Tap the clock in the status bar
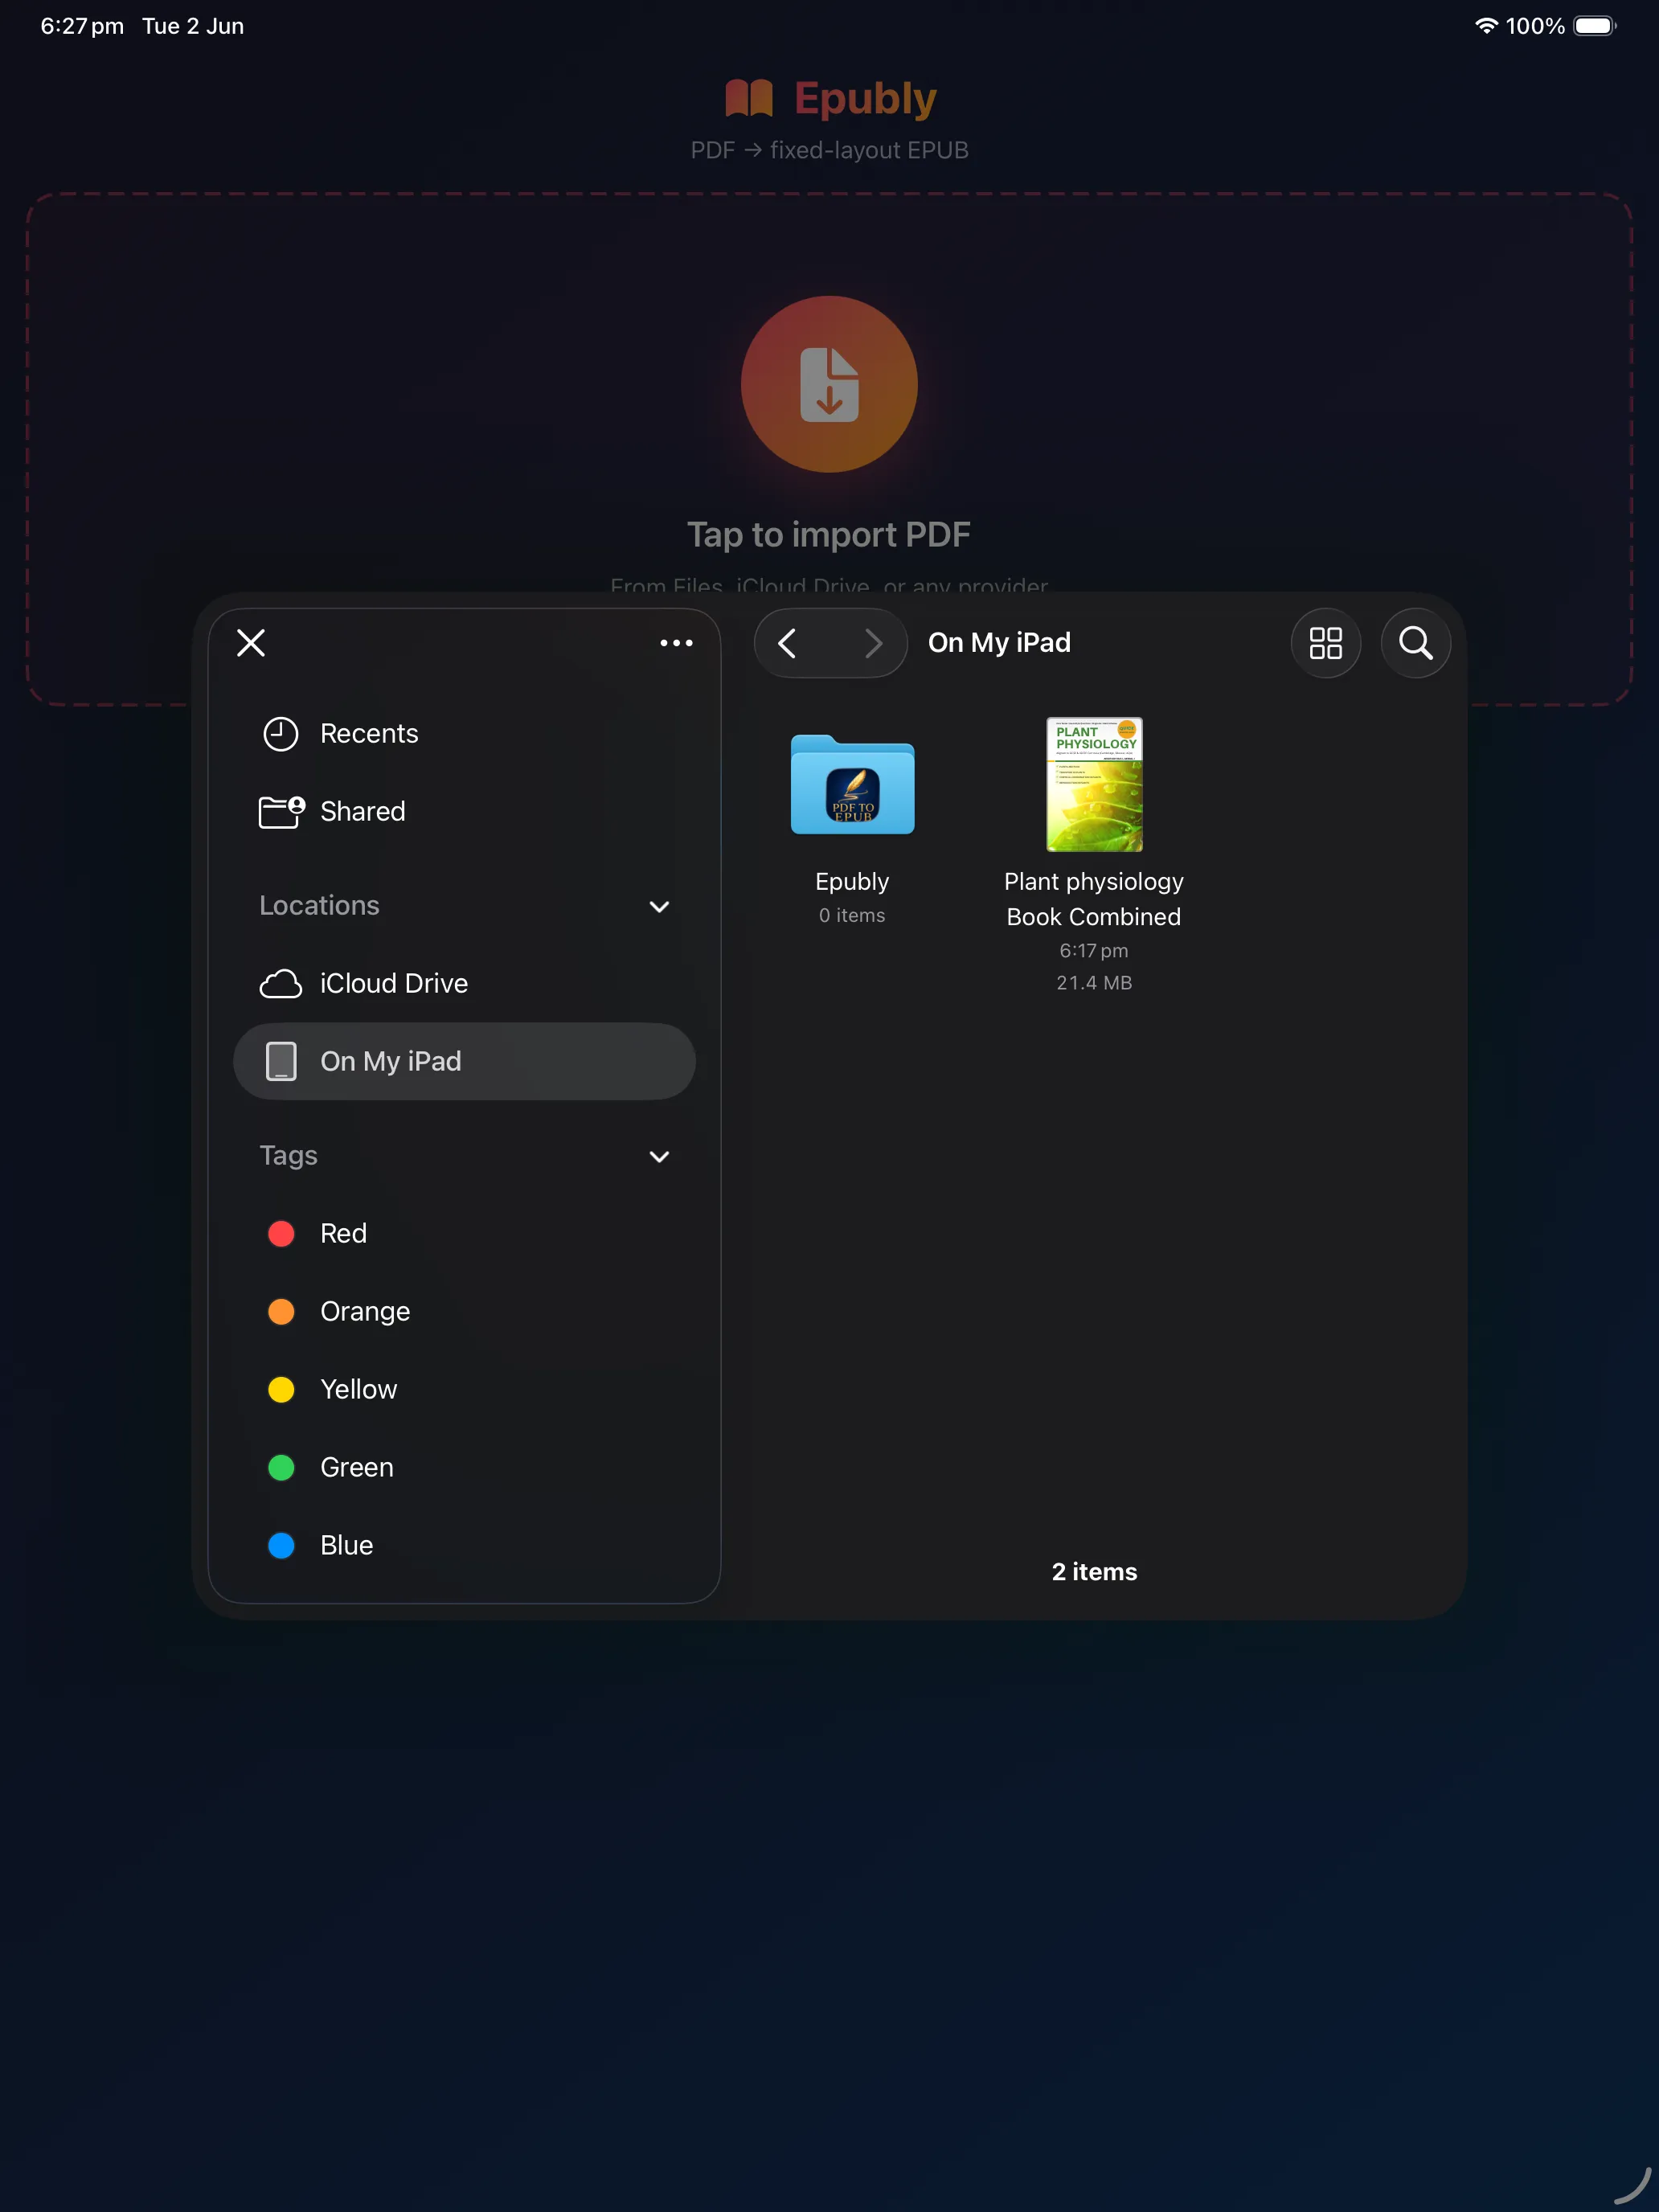The height and width of the screenshot is (2212, 1659). [x=82, y=26]
